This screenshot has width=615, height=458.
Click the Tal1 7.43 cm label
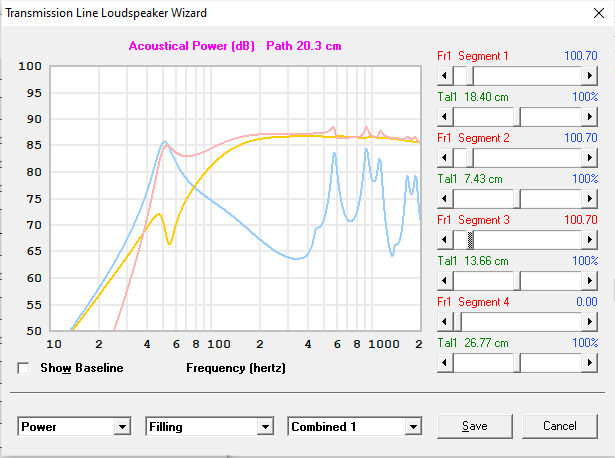coord(470,179)
